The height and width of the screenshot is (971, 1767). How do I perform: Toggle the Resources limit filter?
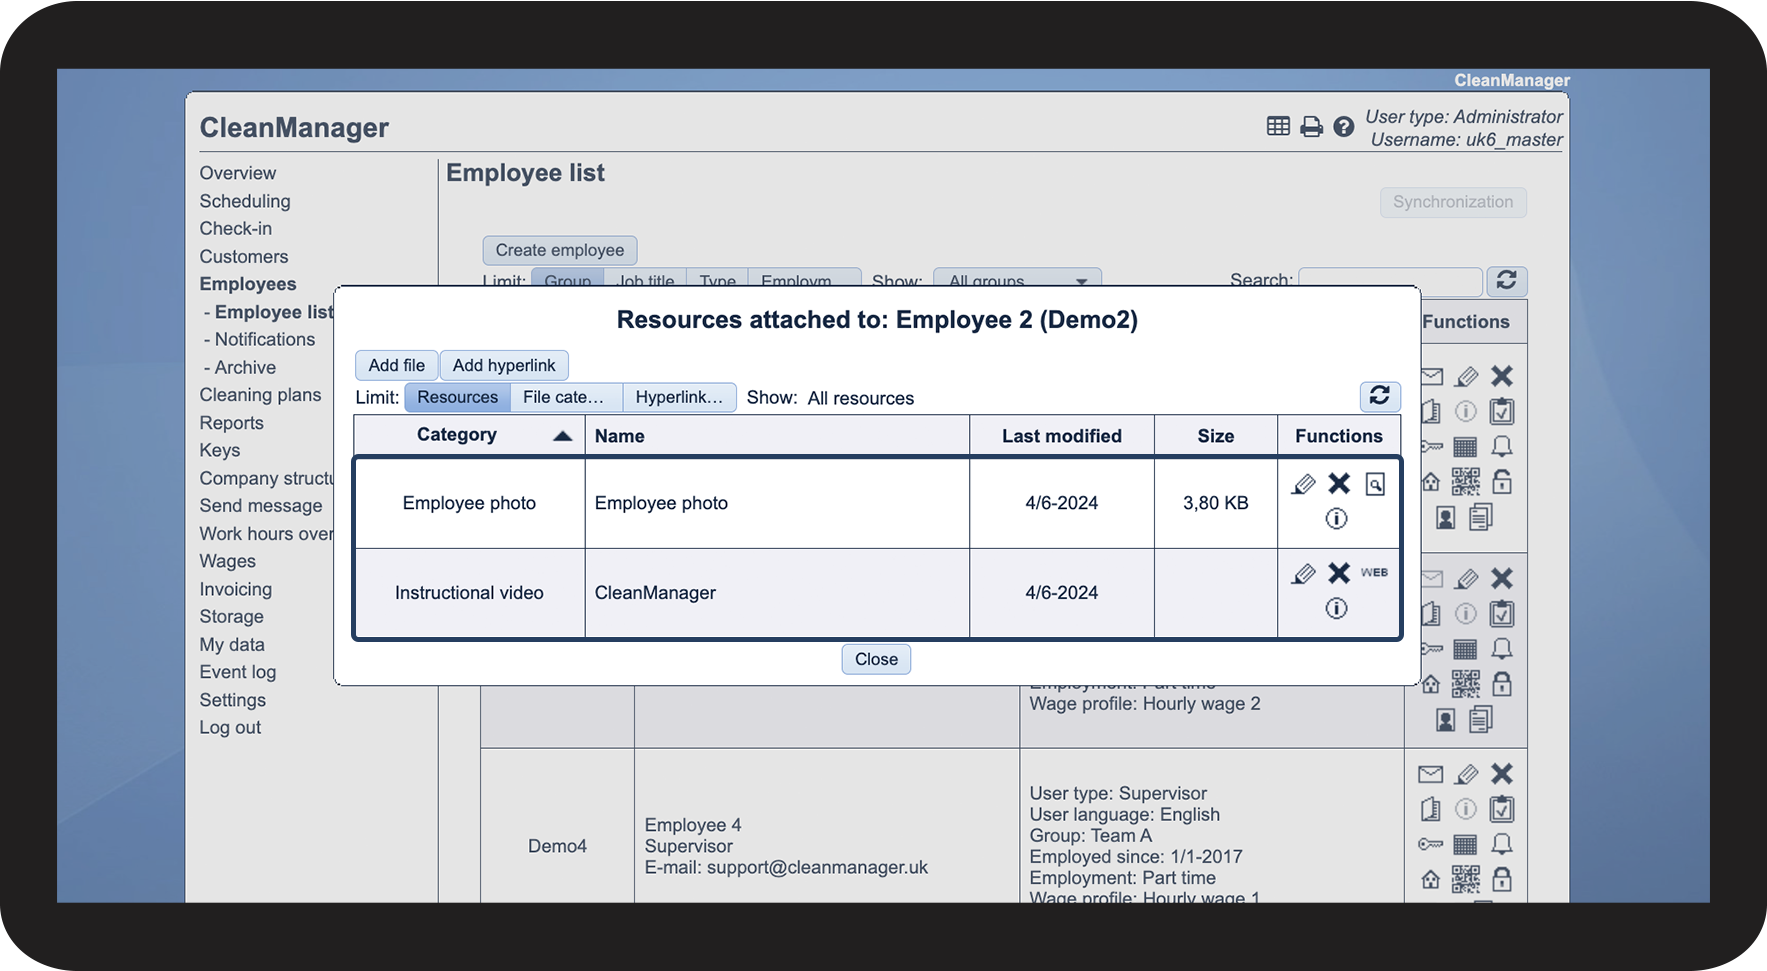click(x=457, y=397)
